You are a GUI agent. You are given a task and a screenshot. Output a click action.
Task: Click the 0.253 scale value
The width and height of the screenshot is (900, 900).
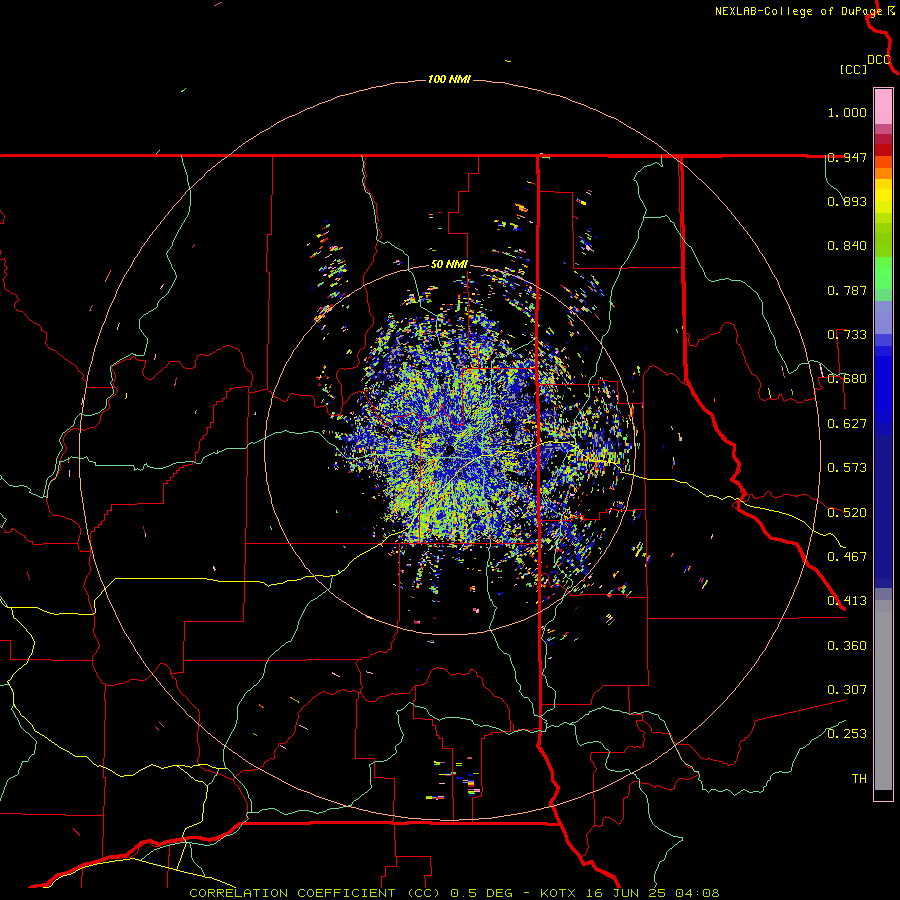[x=847, y=734]
